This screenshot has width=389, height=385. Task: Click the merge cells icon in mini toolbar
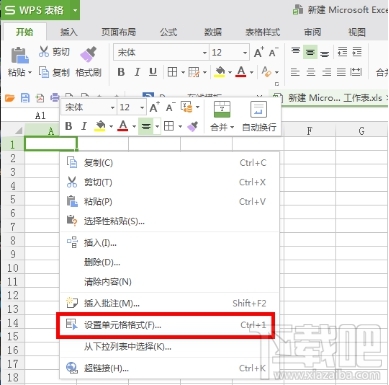[x=222, y=110]
